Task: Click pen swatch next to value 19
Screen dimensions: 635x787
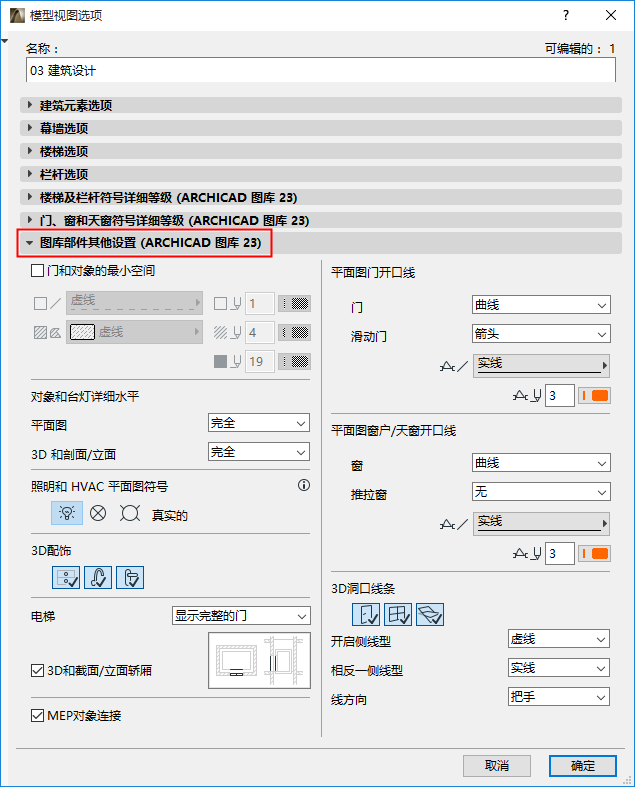Action: point(295,361)
